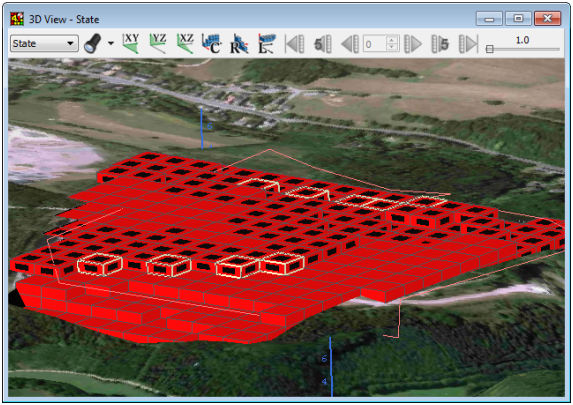Image resolution: width=573 pixels, height=405 pixels.
Task: Switch to the YZ plane view
Action: pyautogui.click(x=158, y=43)
